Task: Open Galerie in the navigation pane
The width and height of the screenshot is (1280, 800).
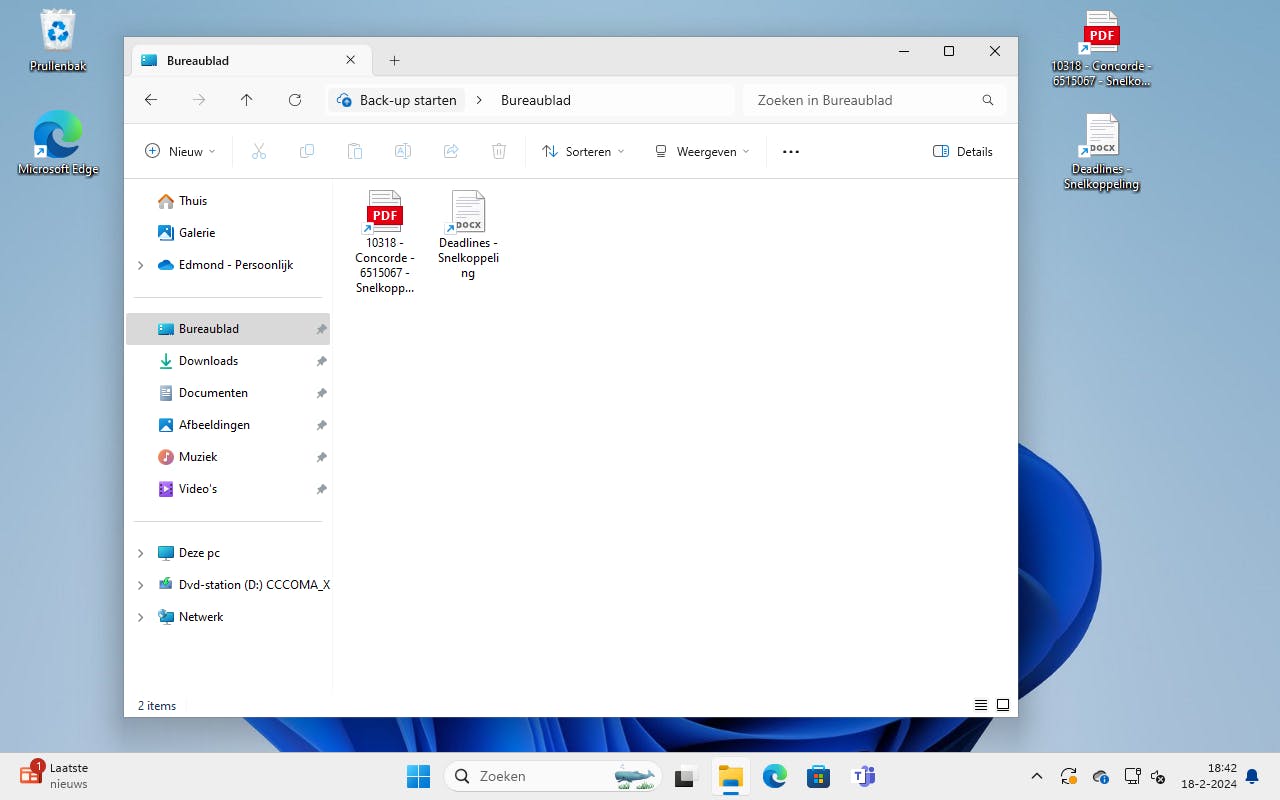Action: [186, 233]
